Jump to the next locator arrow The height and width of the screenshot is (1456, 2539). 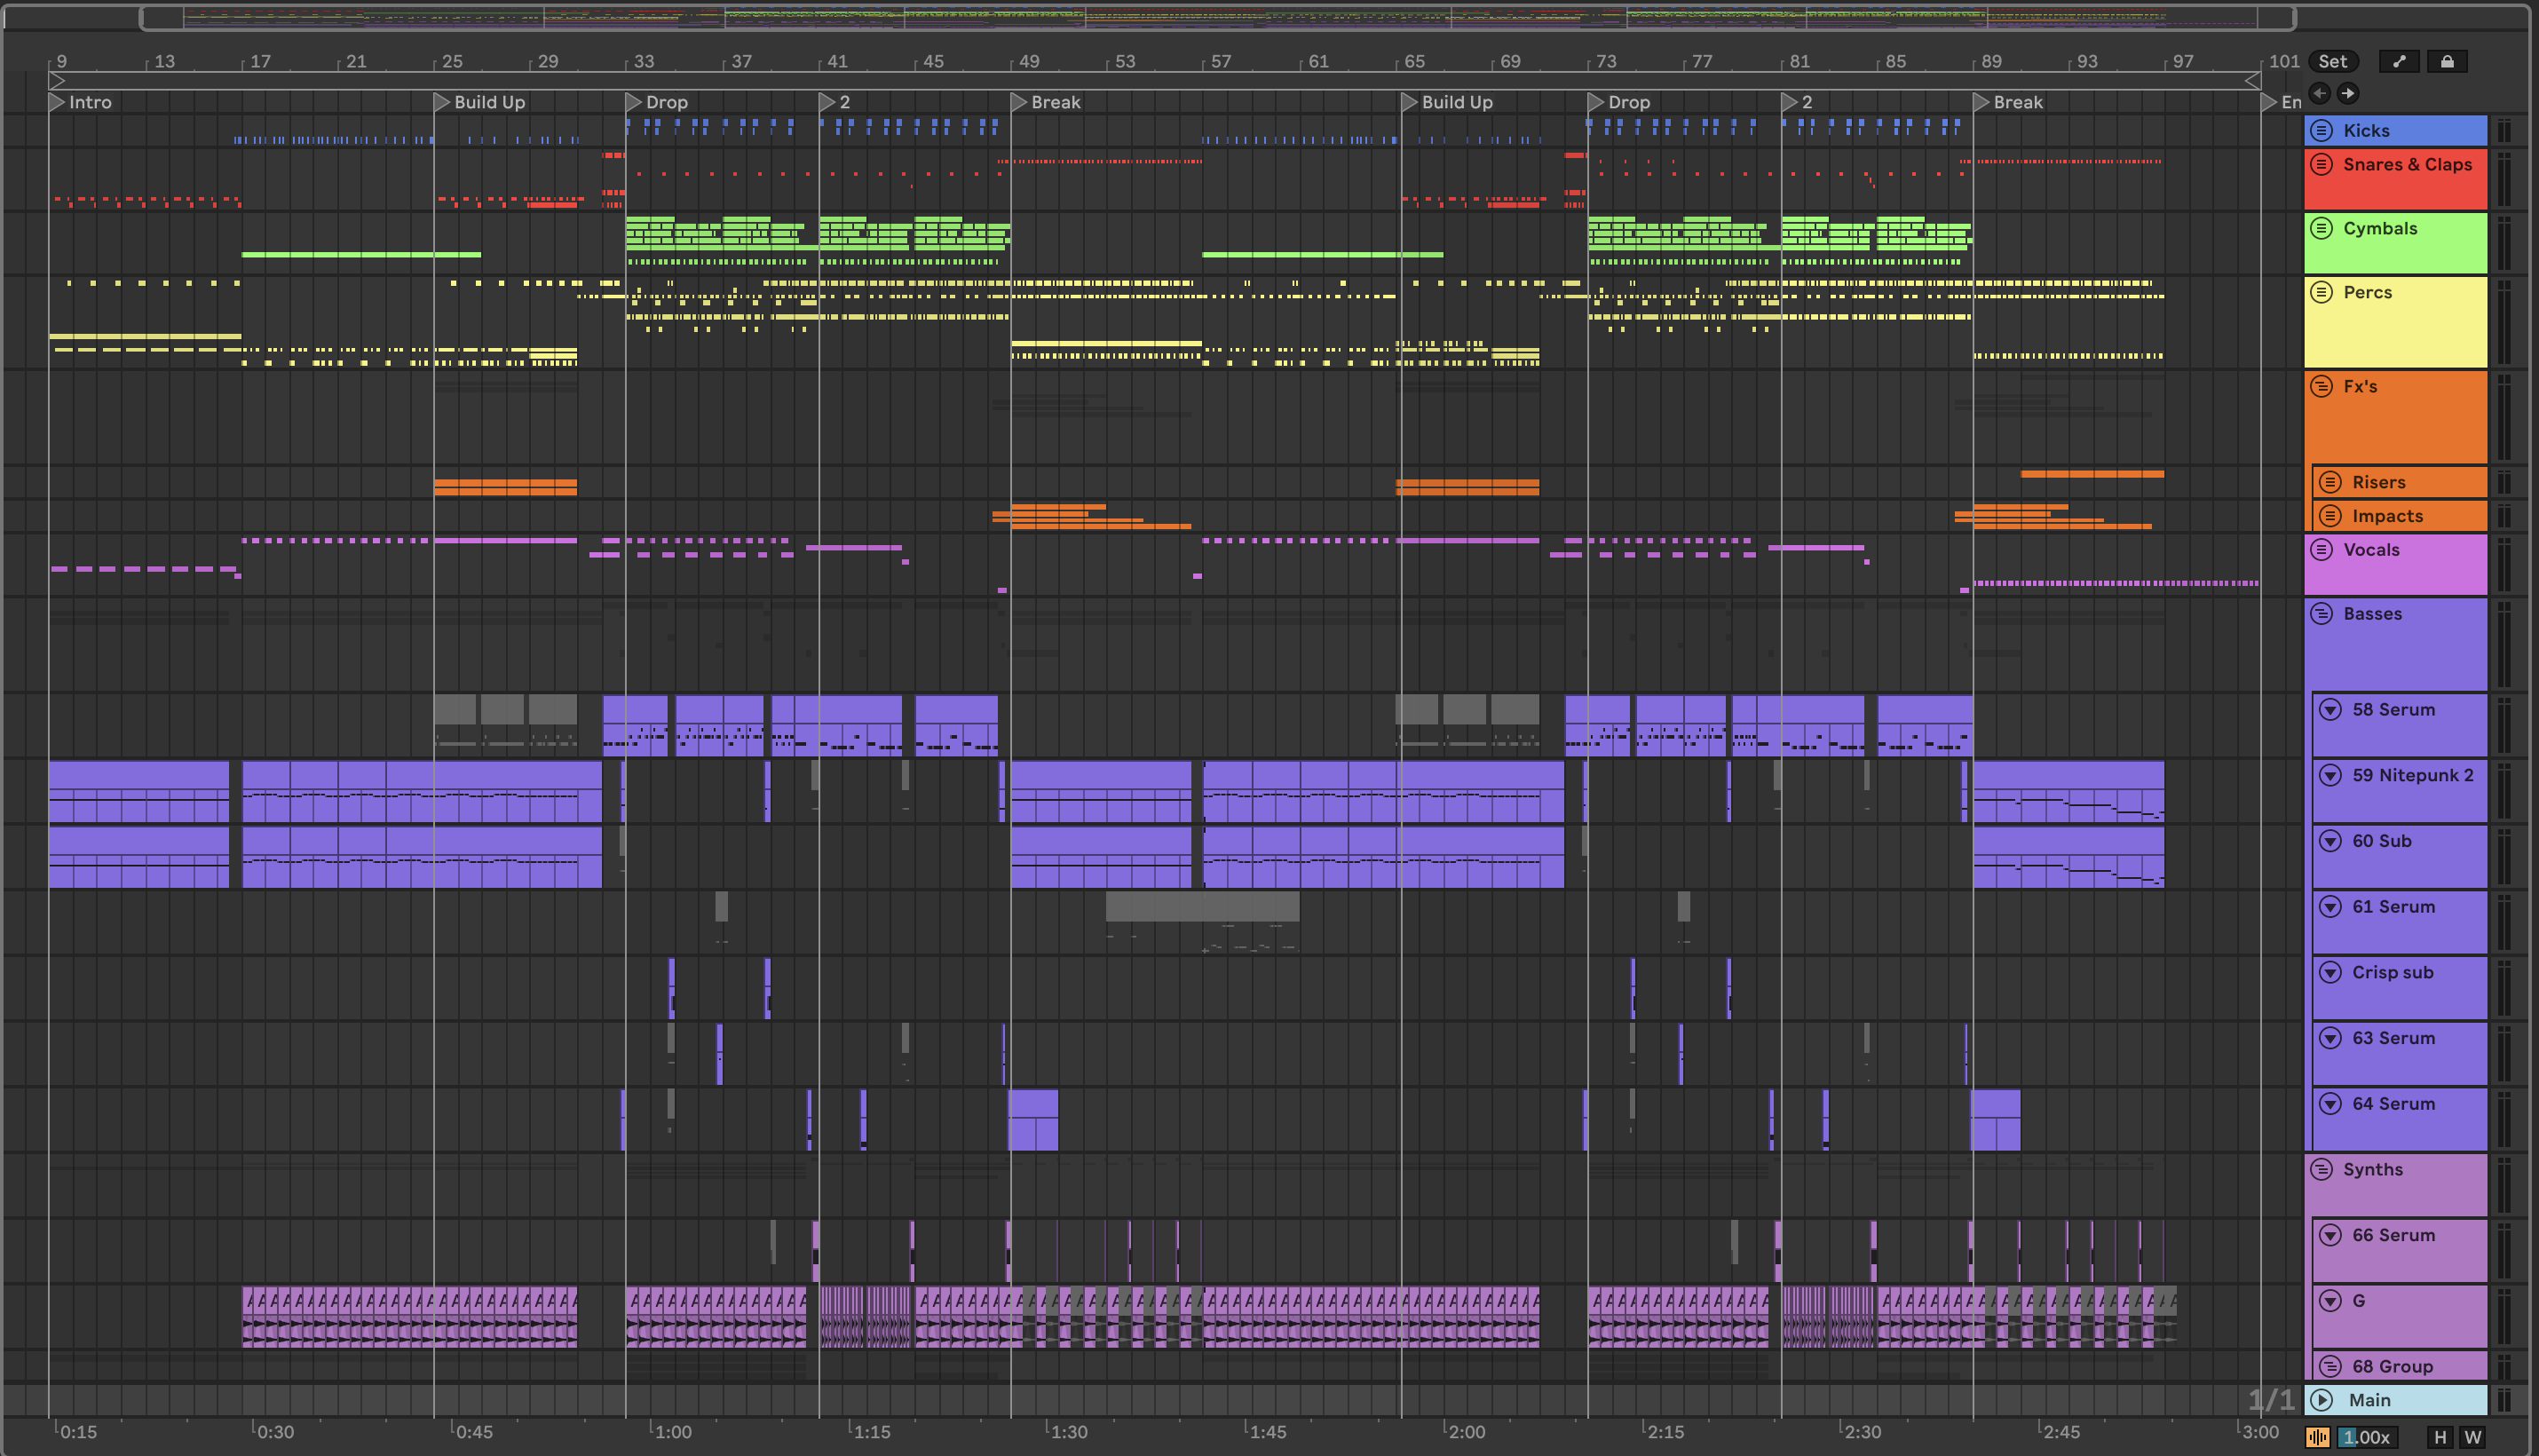pos(2348,93)
